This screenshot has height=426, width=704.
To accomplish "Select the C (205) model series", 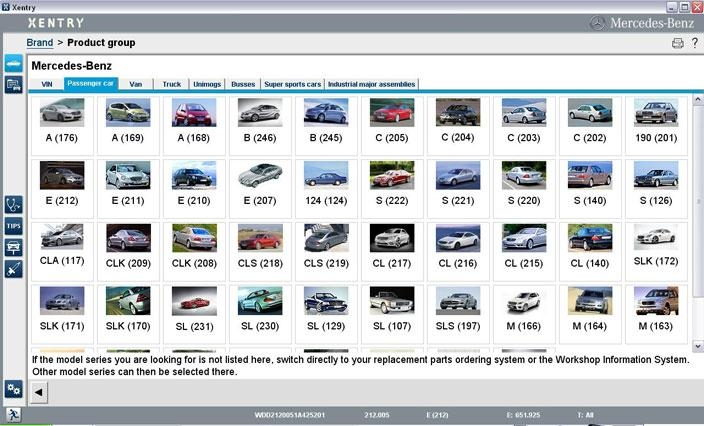I will 392,126.
